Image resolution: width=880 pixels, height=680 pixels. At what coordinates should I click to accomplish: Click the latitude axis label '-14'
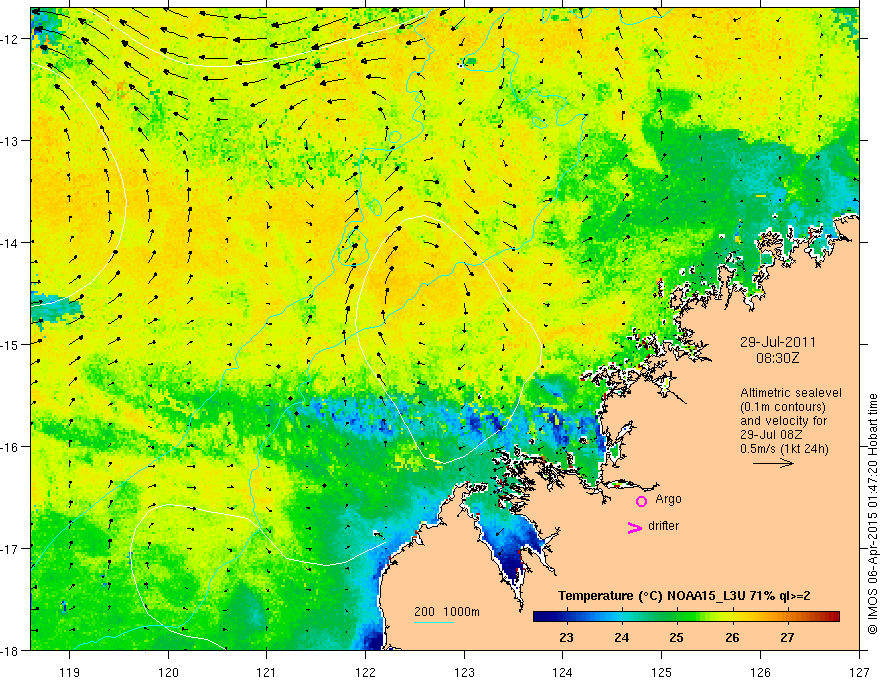[x=10, y=242]
